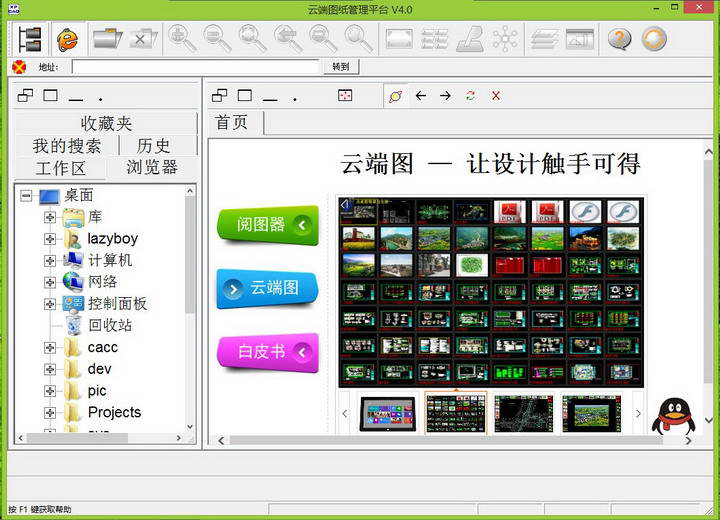
Task: Click the red X stop icon in browser toolbar
Action: click(x=496, y=96)
